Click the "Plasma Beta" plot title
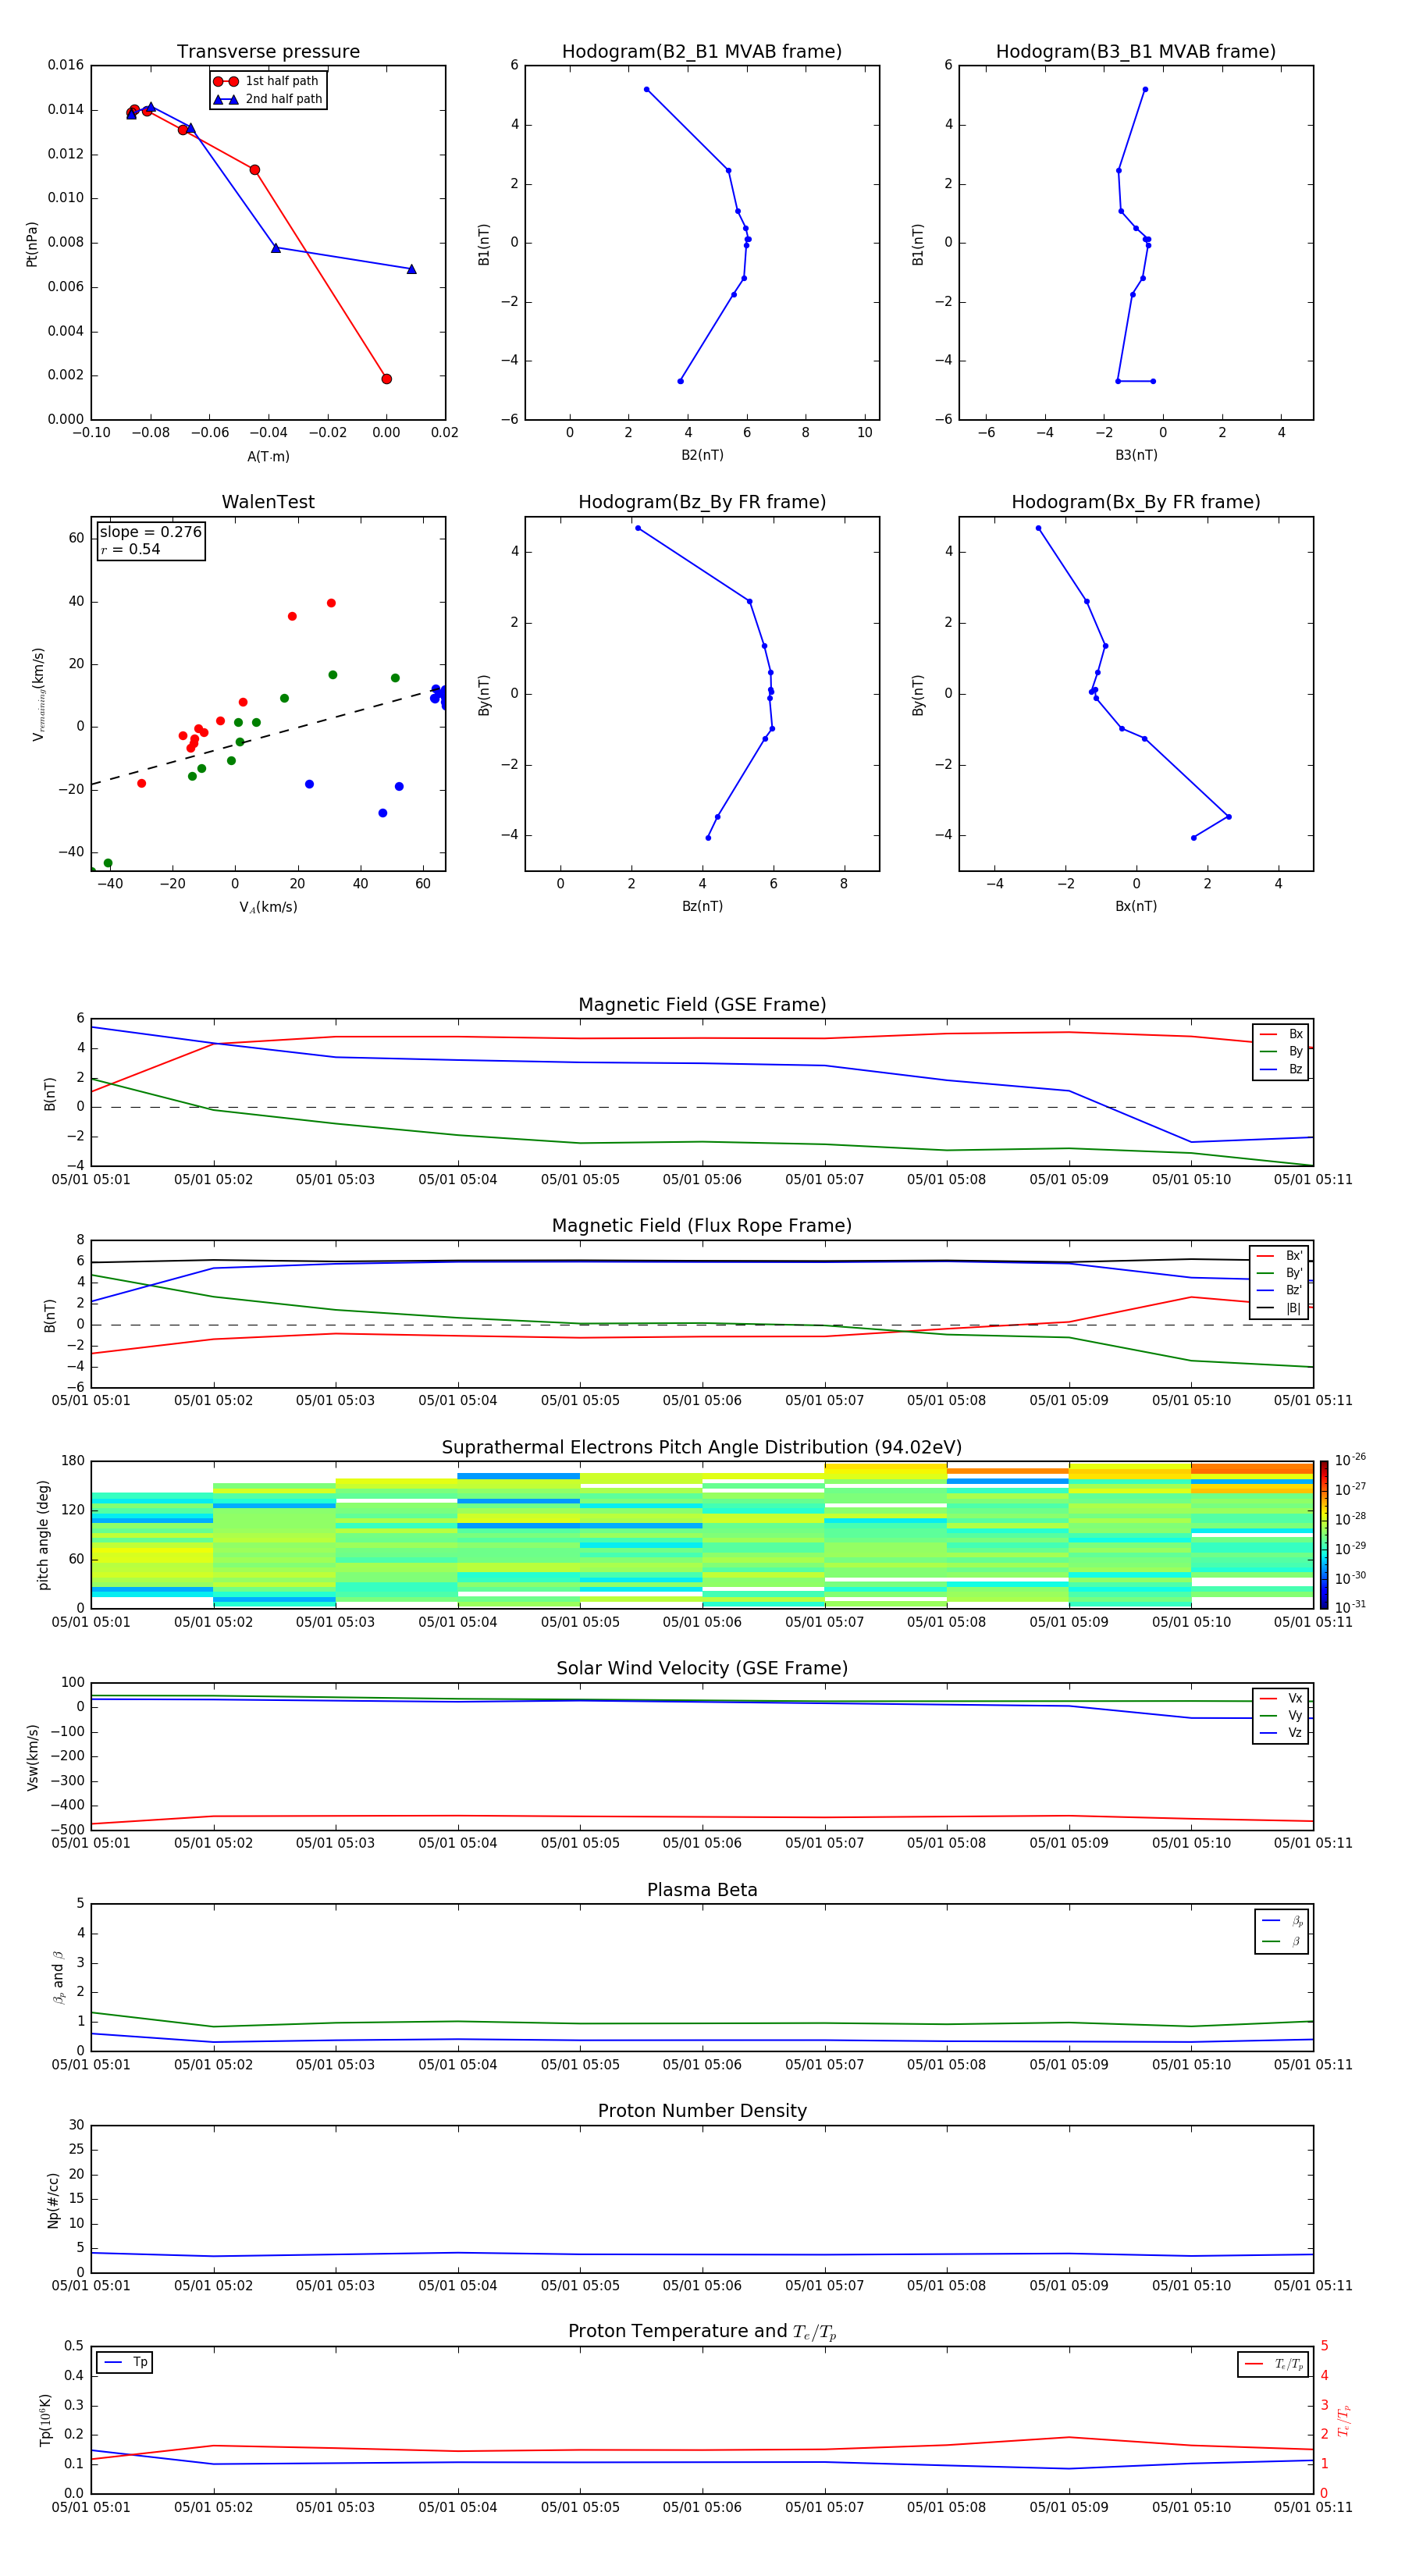Screen dimensions: 1405x2576 [x=702, y=1891]
